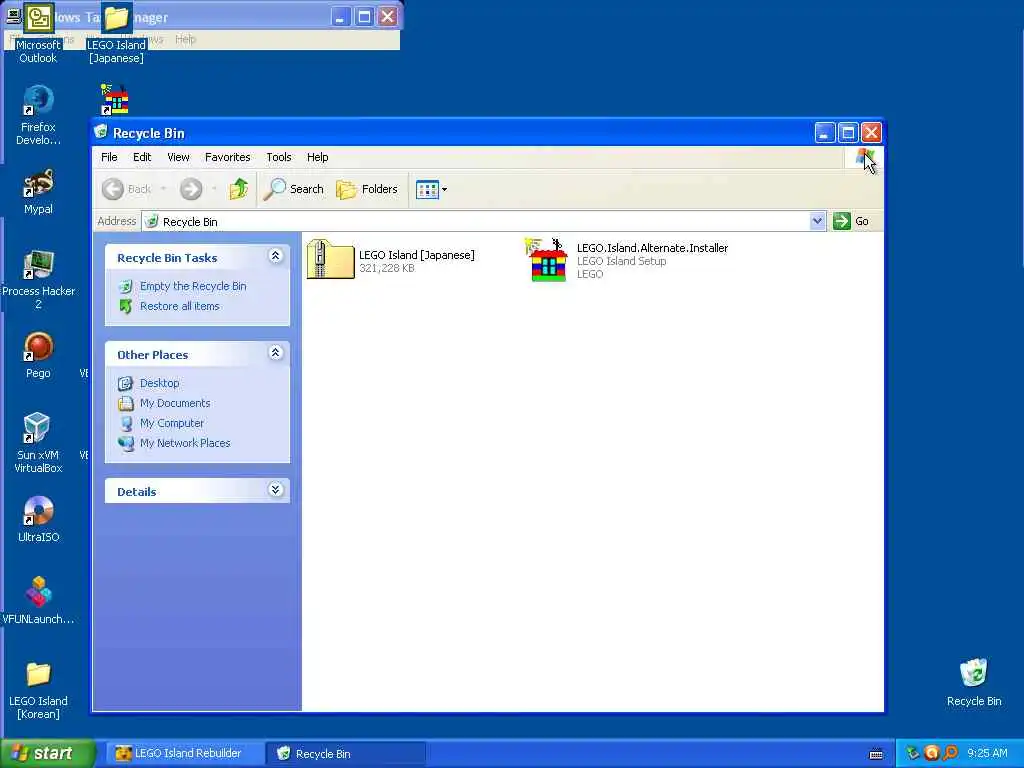Open the Edit menu

(142, 157)
